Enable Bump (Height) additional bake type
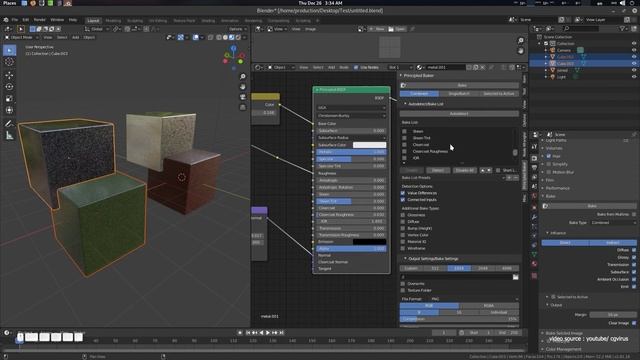This screenshot has width=640, height=360. [x=403, y=229]
